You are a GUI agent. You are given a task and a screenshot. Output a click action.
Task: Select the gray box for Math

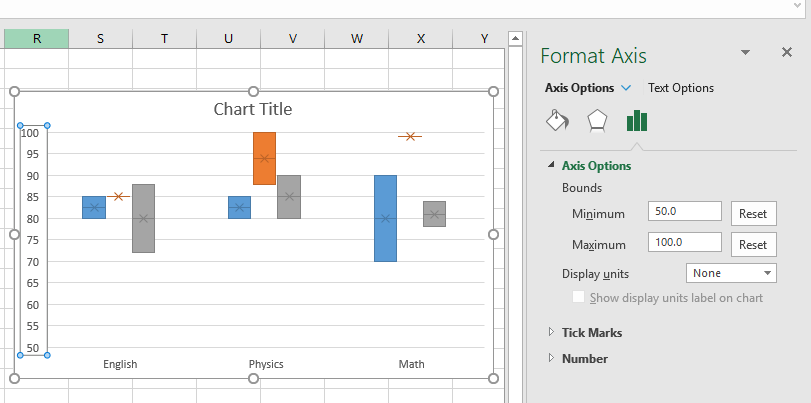(434, 214)
